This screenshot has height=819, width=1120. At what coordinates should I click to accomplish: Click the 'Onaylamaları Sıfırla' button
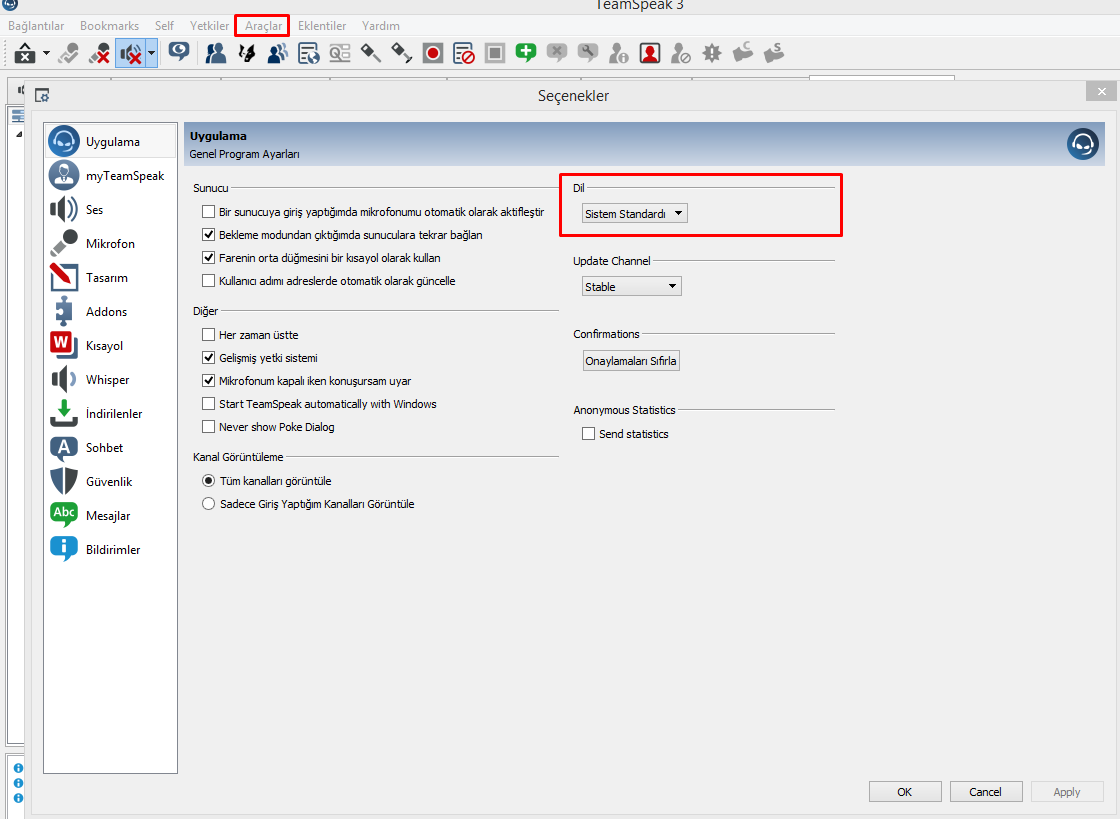pos(631,361)
